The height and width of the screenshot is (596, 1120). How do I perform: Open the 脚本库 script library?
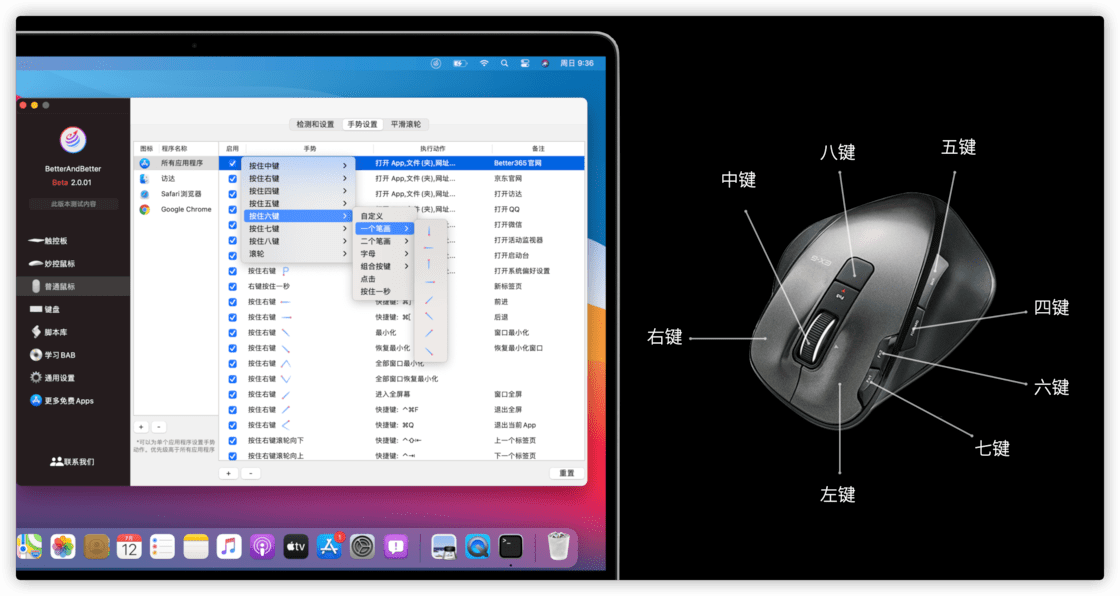(49, 332)
